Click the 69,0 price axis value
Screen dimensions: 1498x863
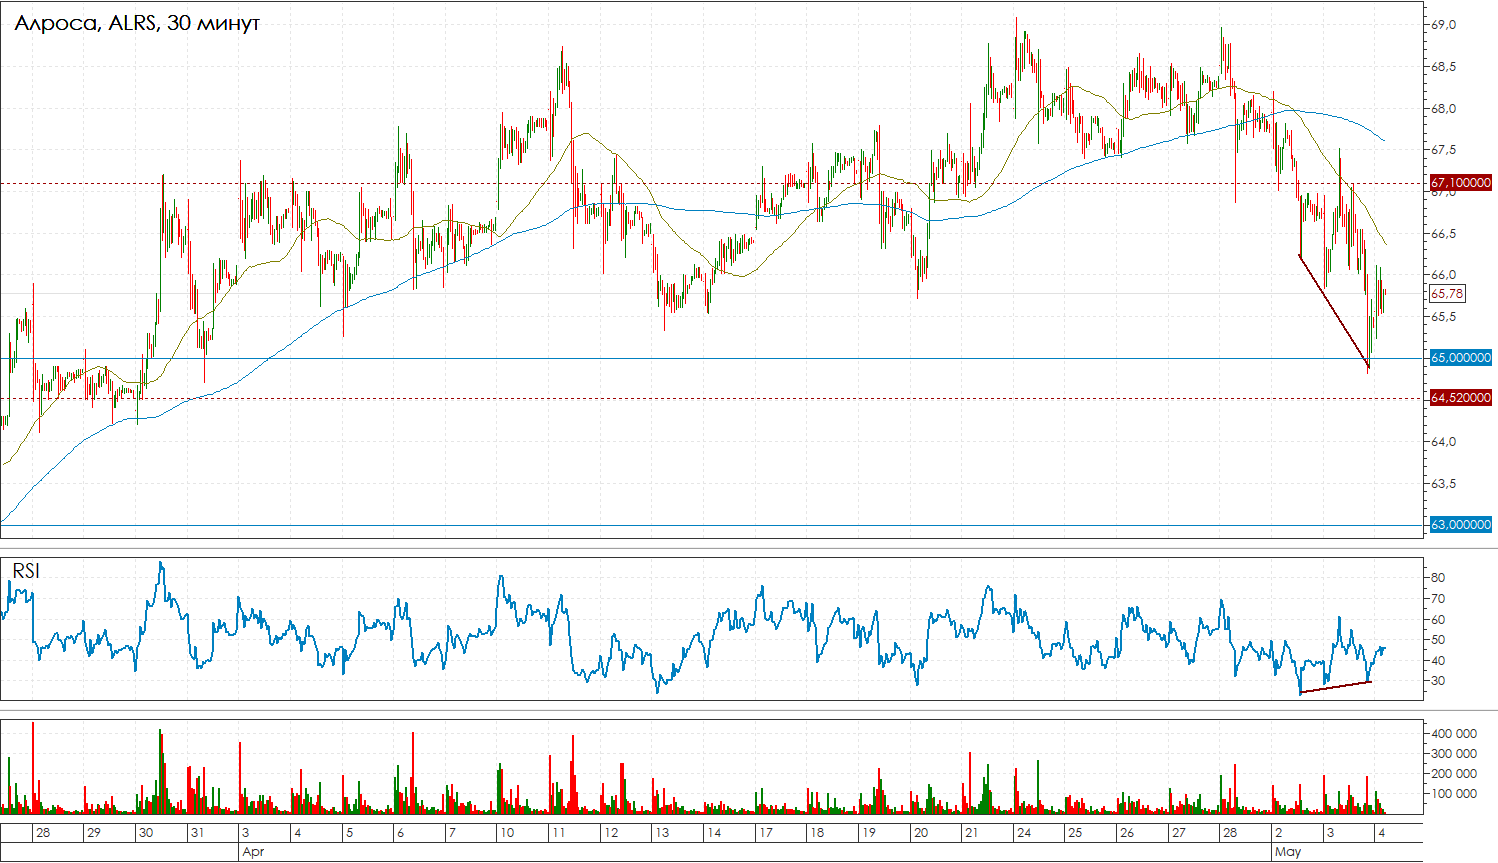tap(1444, 25)
